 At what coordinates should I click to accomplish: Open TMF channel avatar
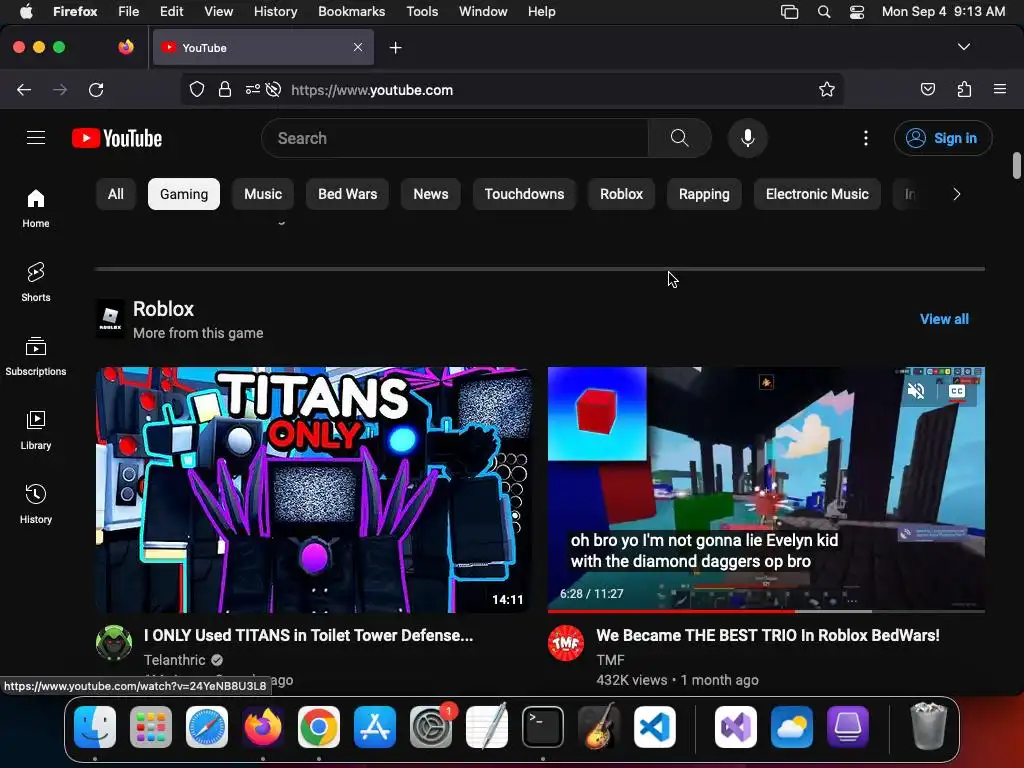(x=566, y=643)
